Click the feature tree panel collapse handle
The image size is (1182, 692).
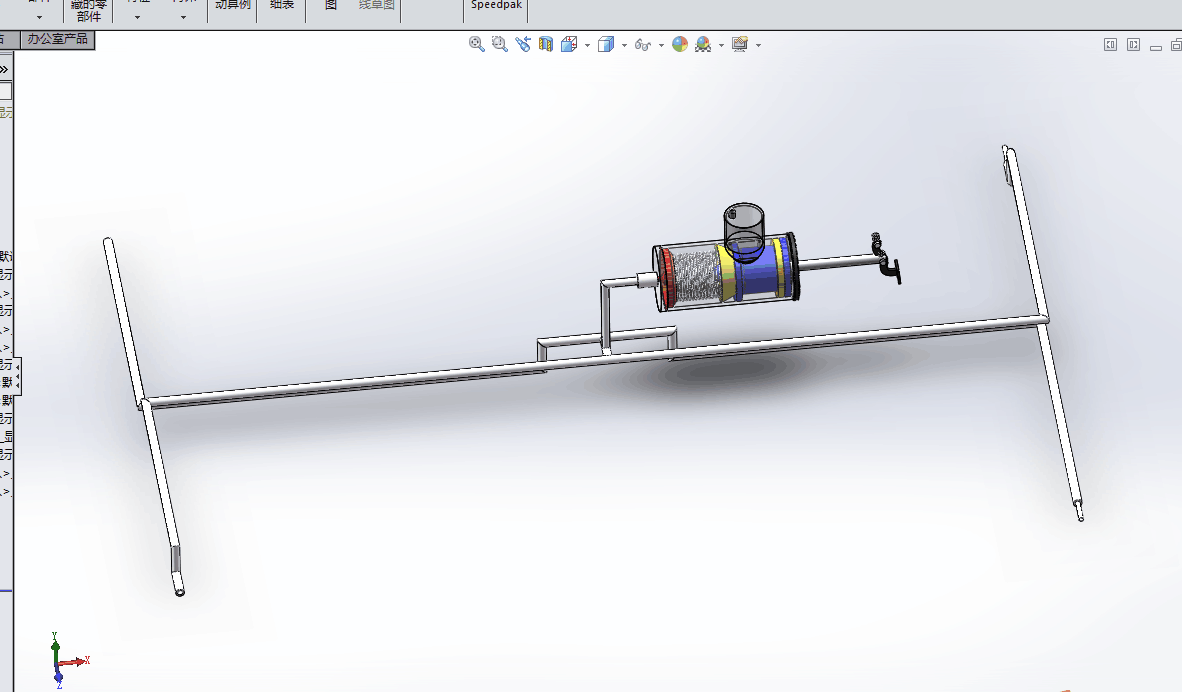pyautogui.click(x=18, y=376)
